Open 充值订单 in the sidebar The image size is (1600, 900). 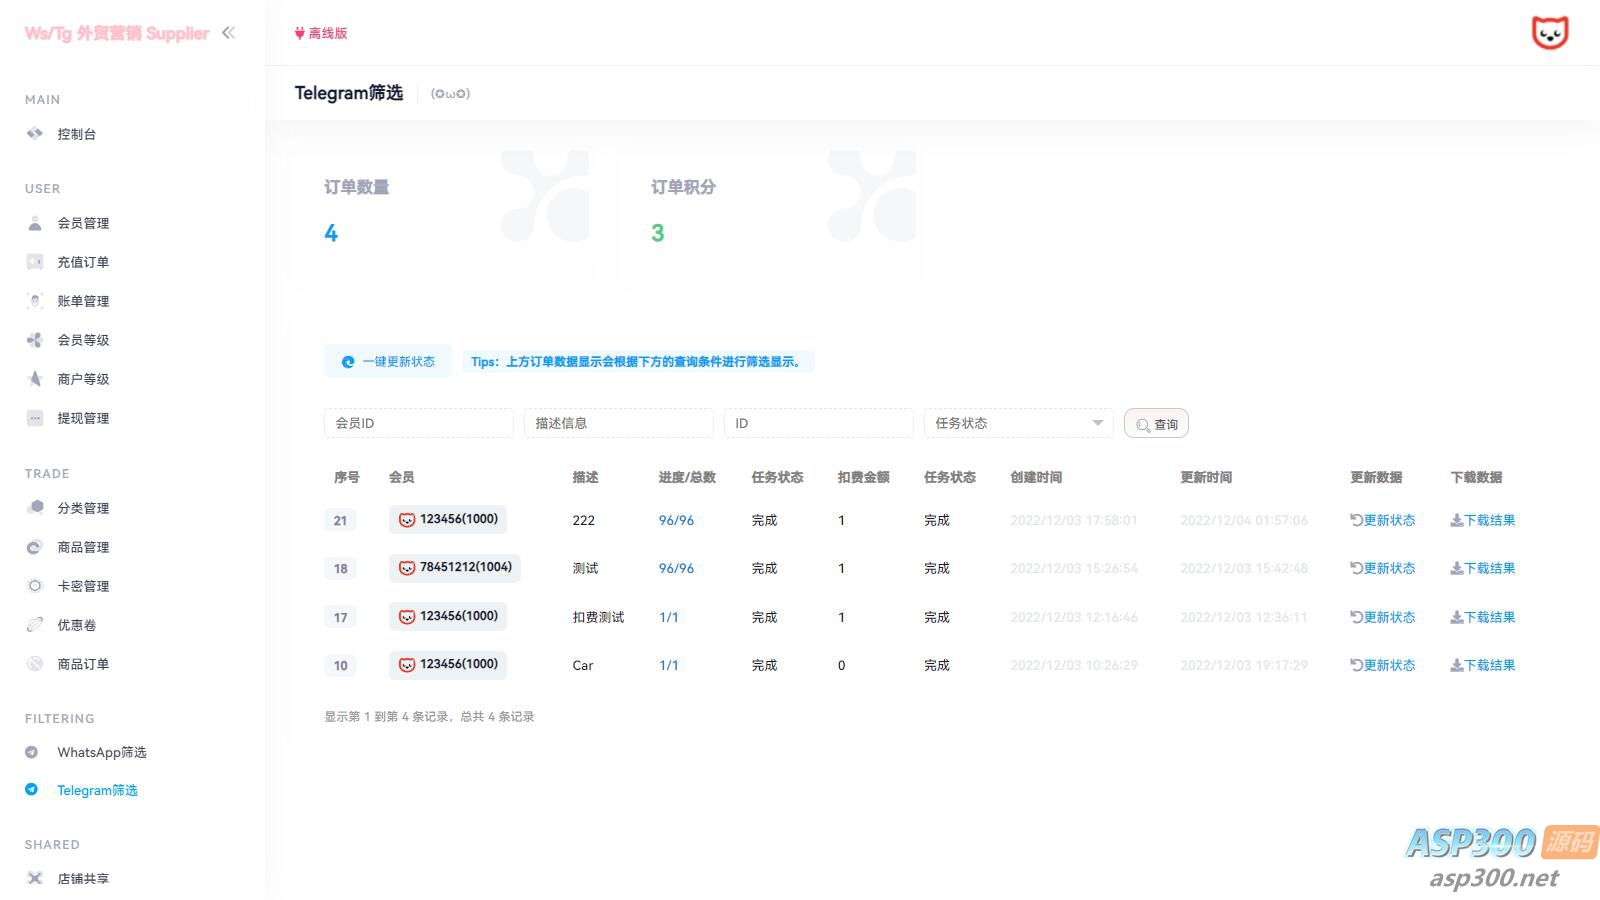coord(83,262)
